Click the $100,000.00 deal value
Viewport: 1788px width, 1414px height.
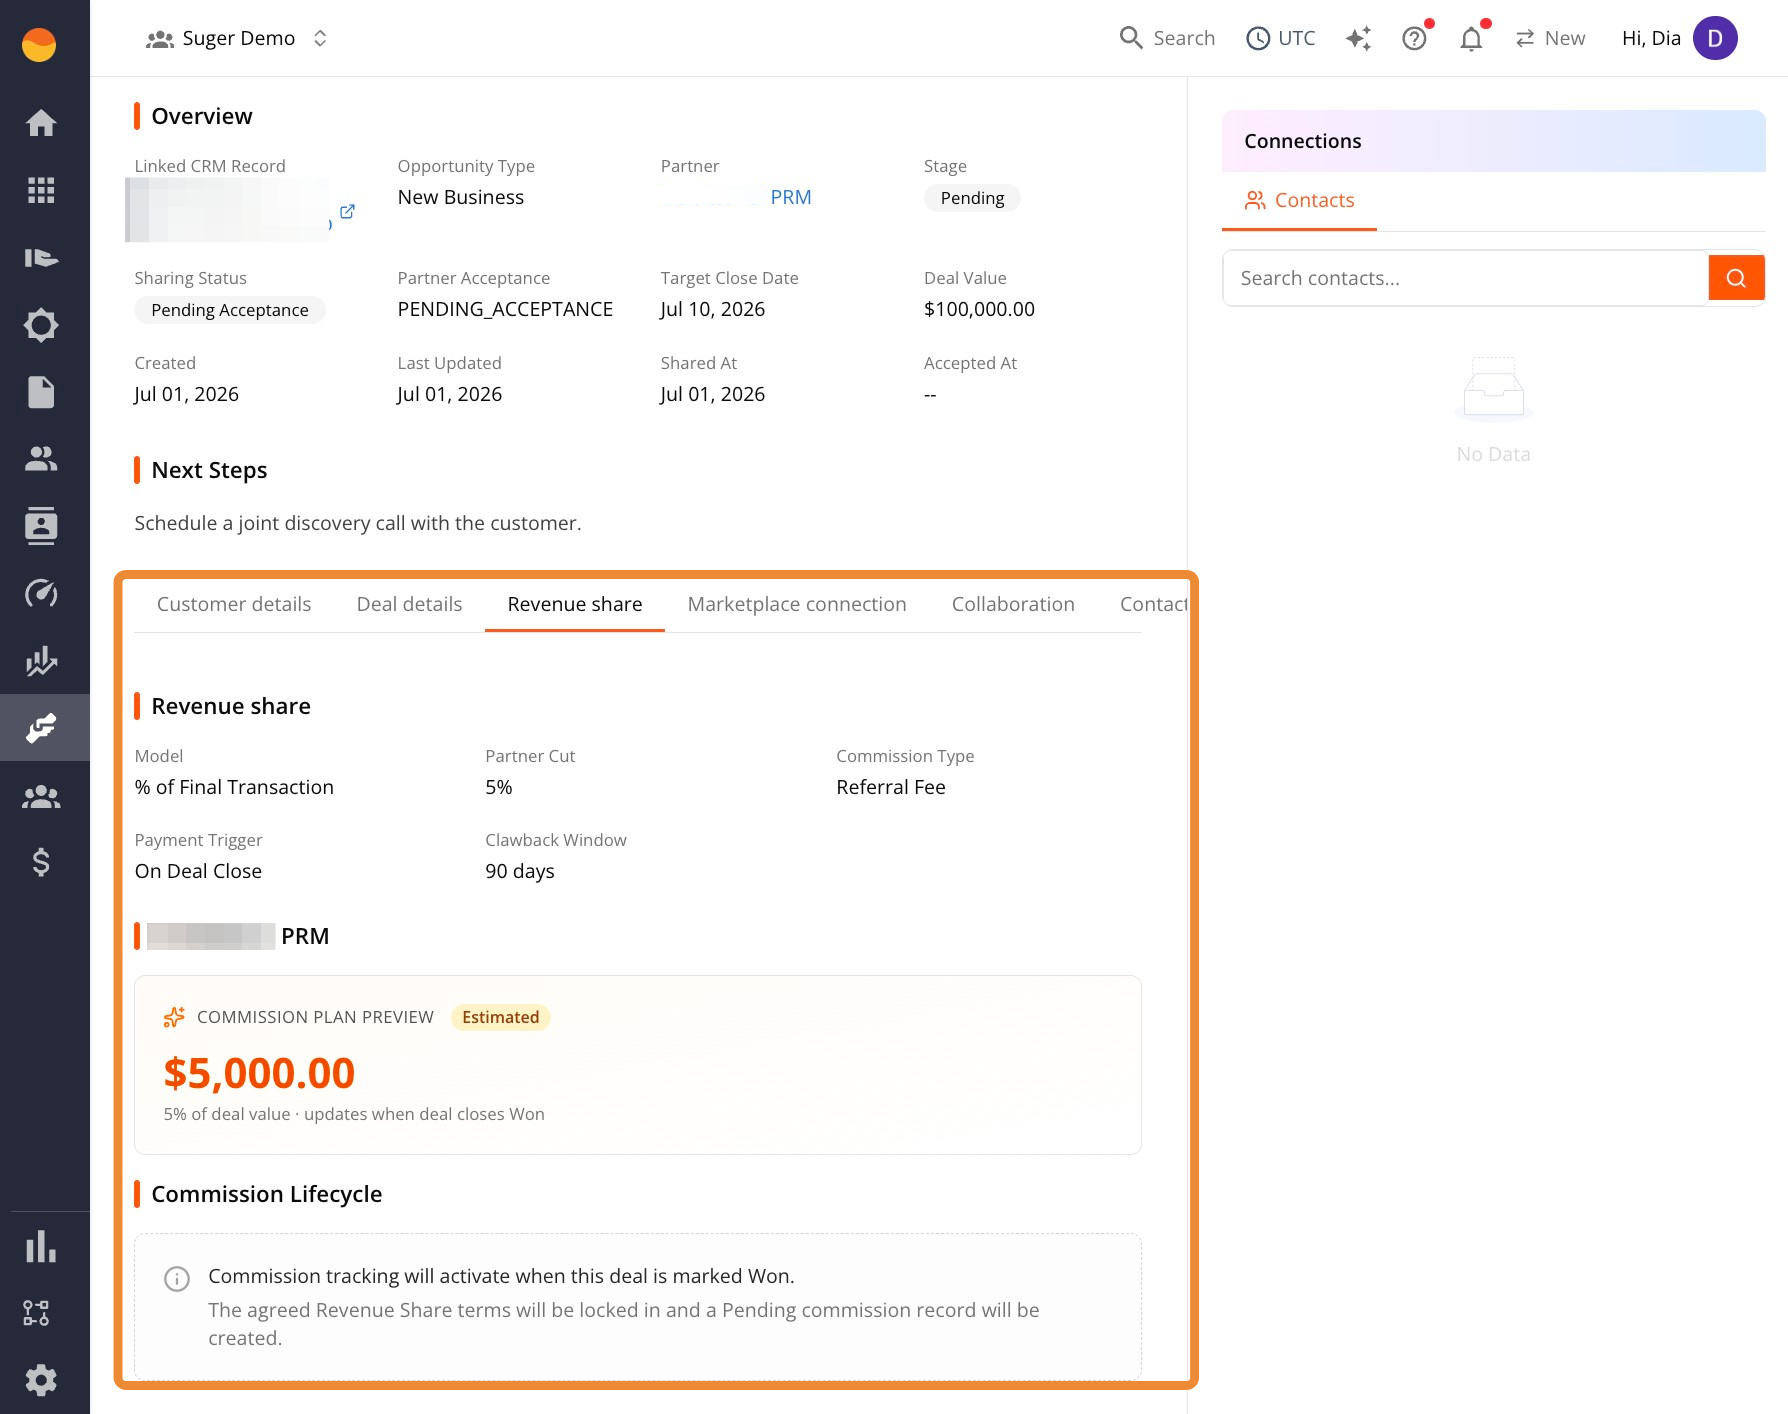tap(979, 309)
